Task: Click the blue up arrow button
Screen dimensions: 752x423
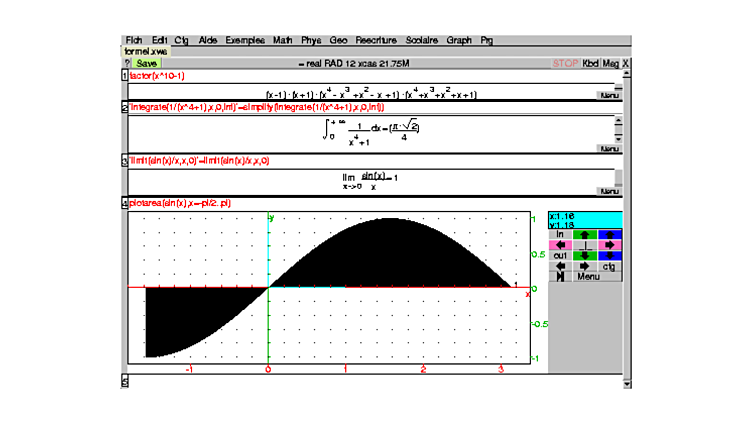Action: coord(610,234)
